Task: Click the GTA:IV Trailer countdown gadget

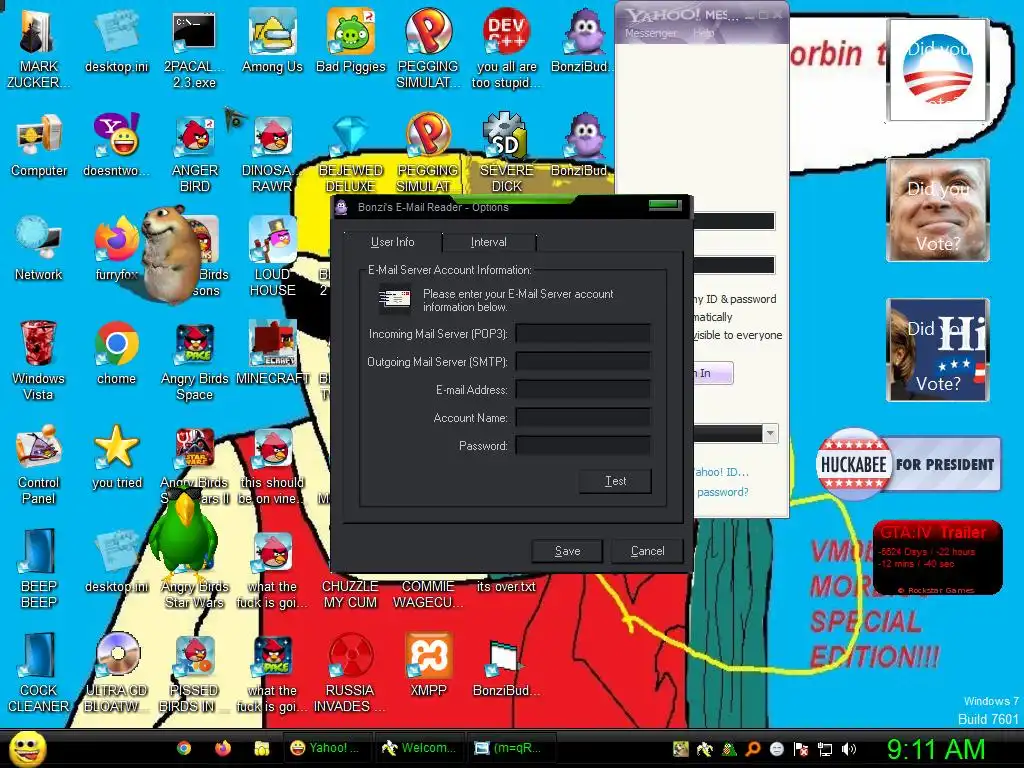Action: 937,557
